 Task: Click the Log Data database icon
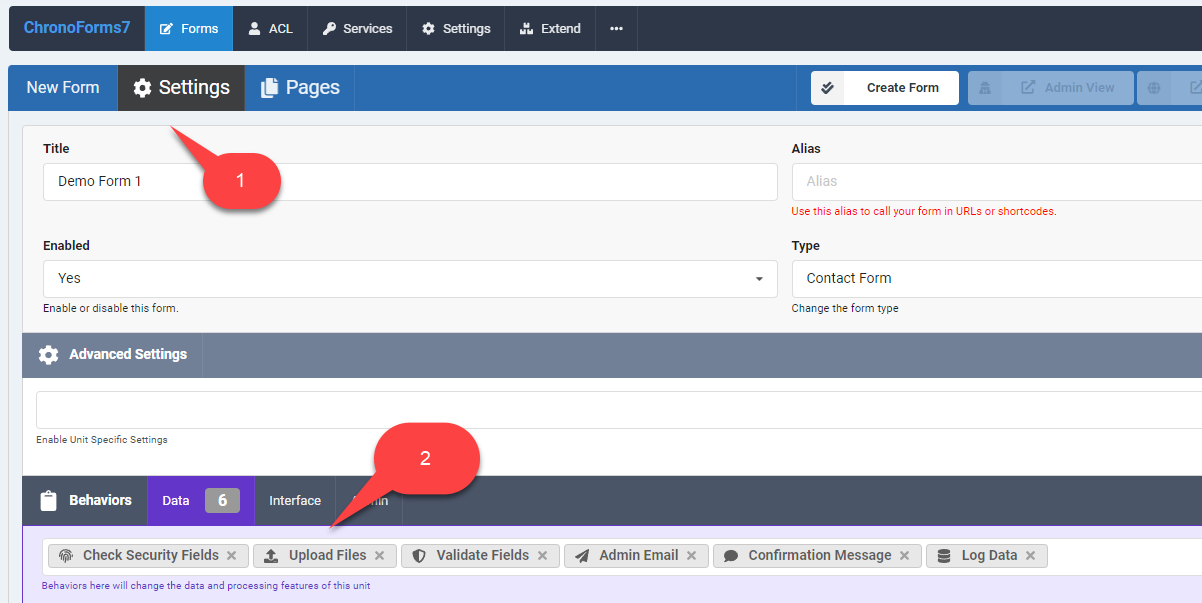(944, 556)
